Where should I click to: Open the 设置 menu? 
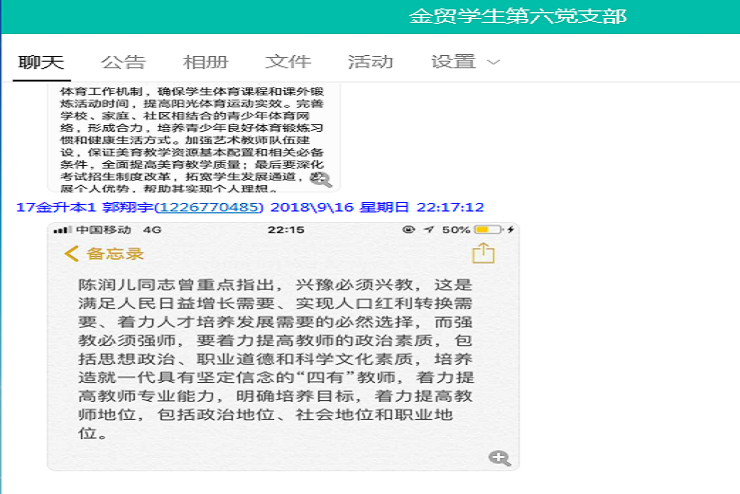tap(453, 62)
